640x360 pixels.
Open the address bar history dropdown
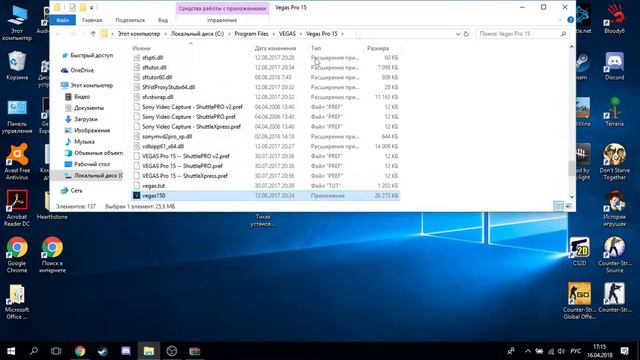(x=458, y=34)
